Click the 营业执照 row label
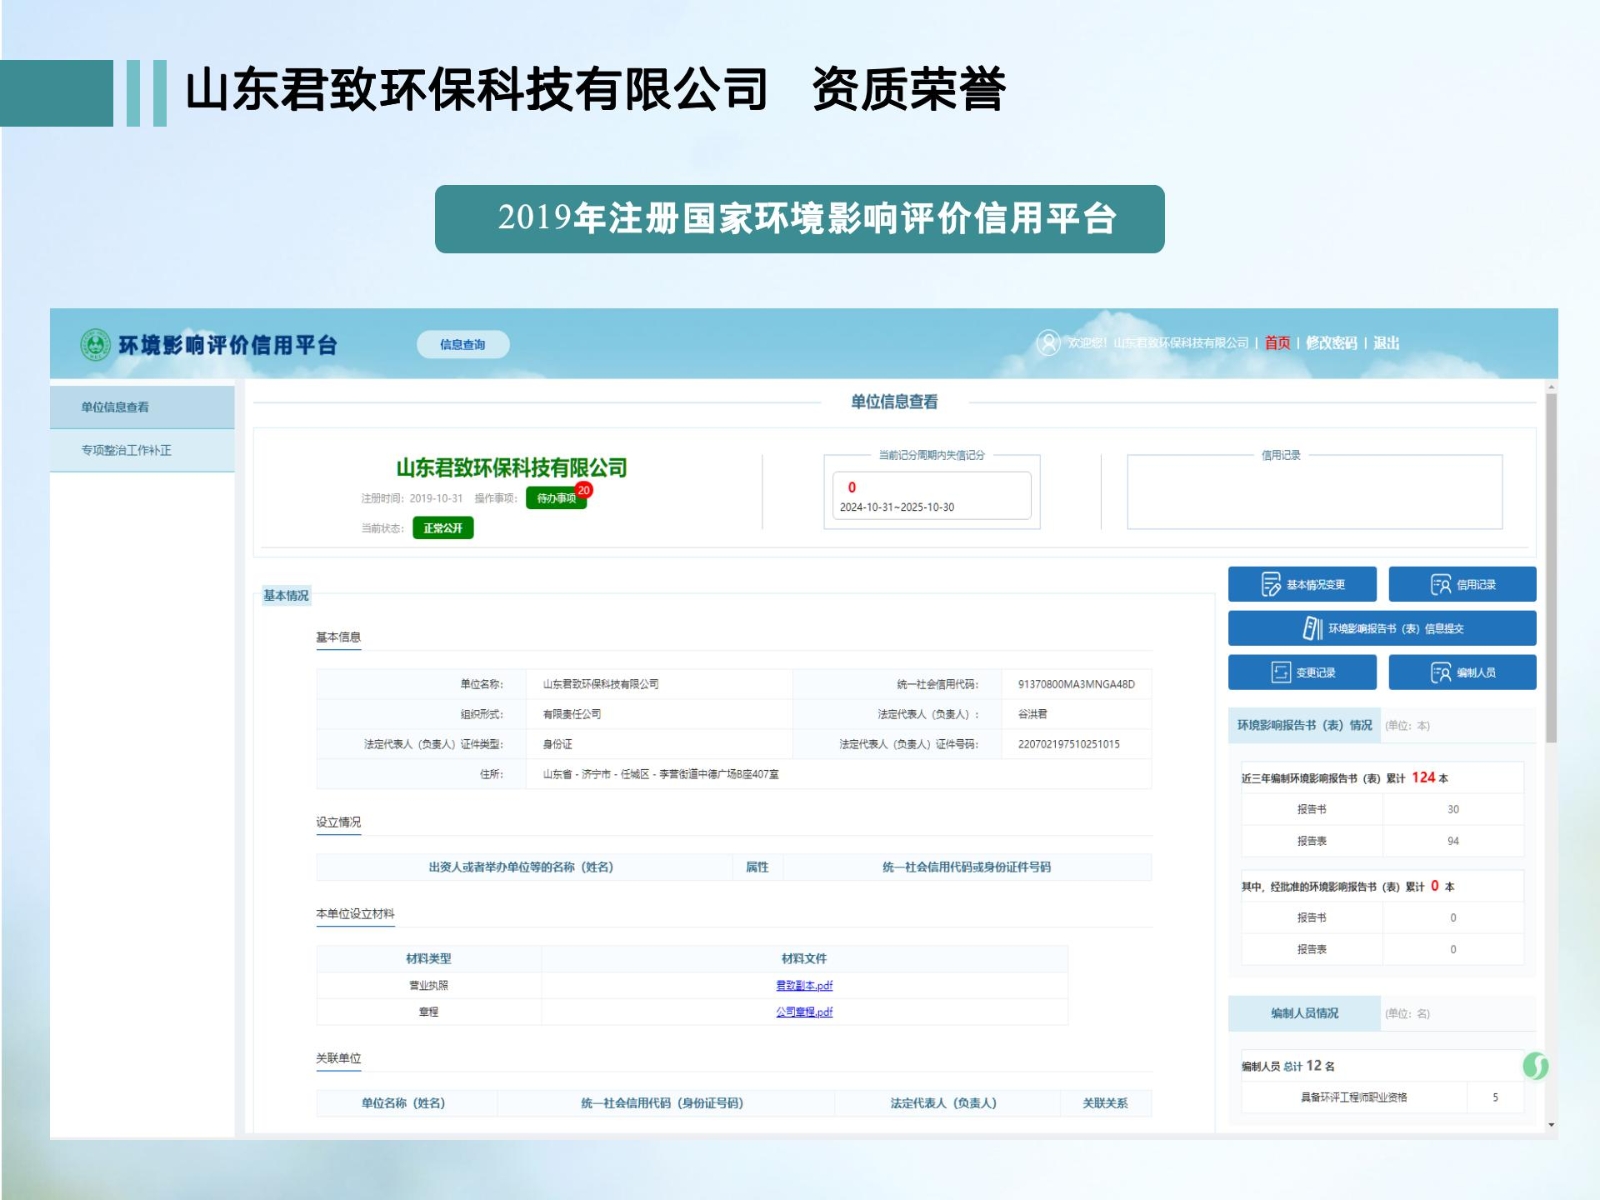This screenshot has height=1200, width=1600. pyautogui.click(x=428, y=985)
